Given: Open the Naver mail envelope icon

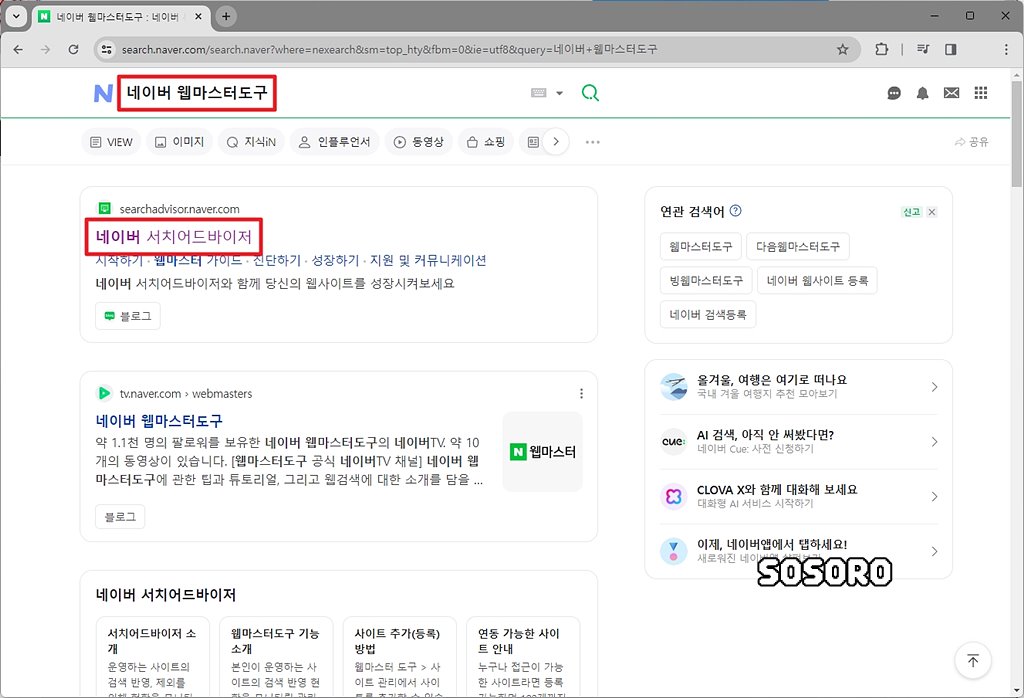Looking at the screenshot, I should 952,93.
